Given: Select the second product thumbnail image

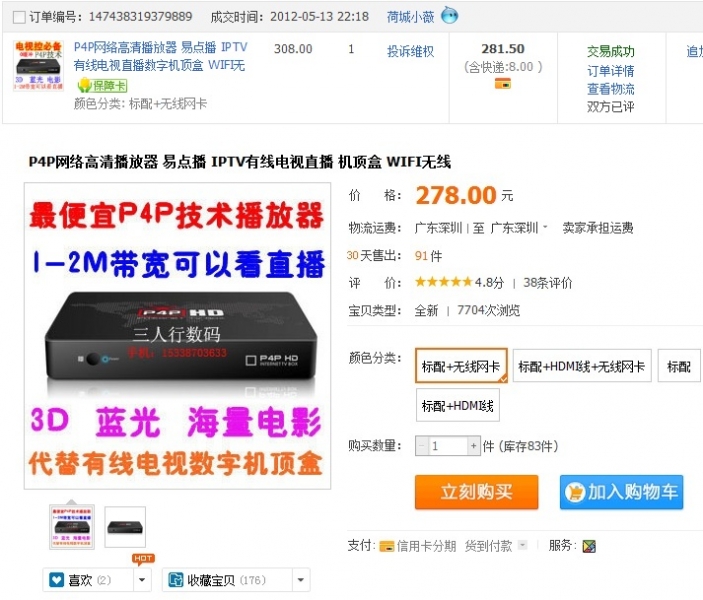Looking at the screenshot, I should click(x=125, y=527).
